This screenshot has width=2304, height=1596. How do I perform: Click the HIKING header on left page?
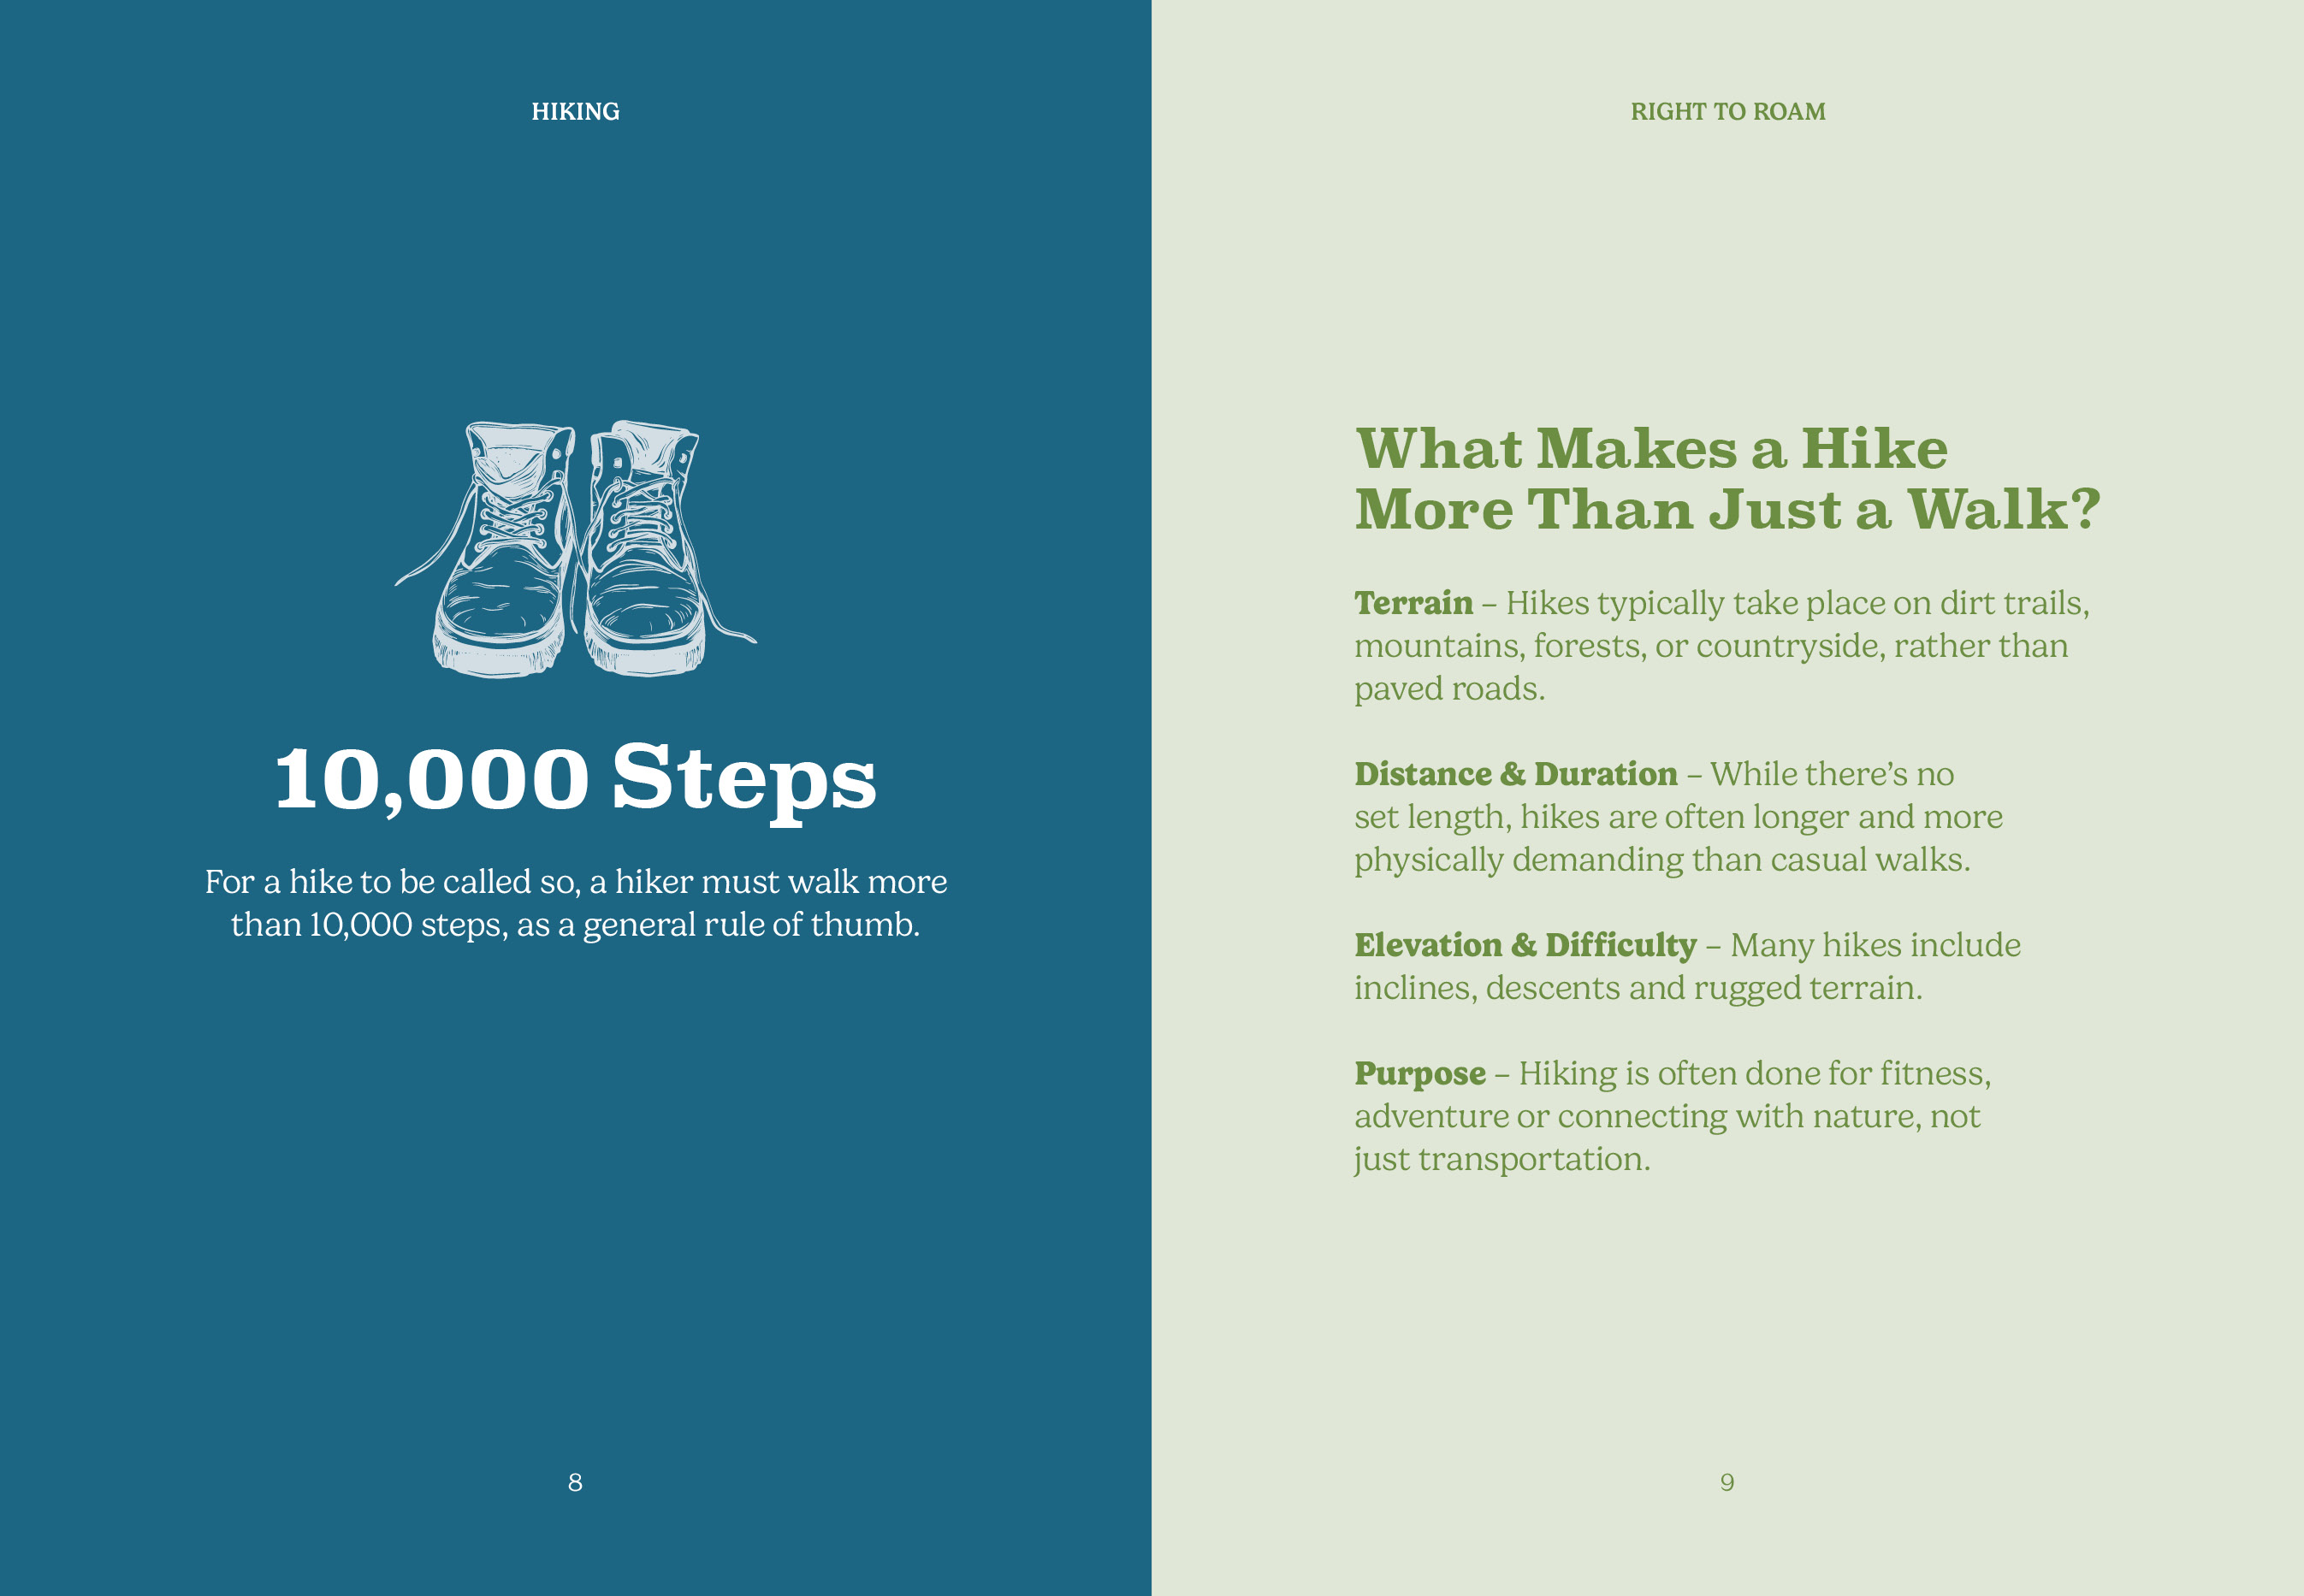coord(575,111)
